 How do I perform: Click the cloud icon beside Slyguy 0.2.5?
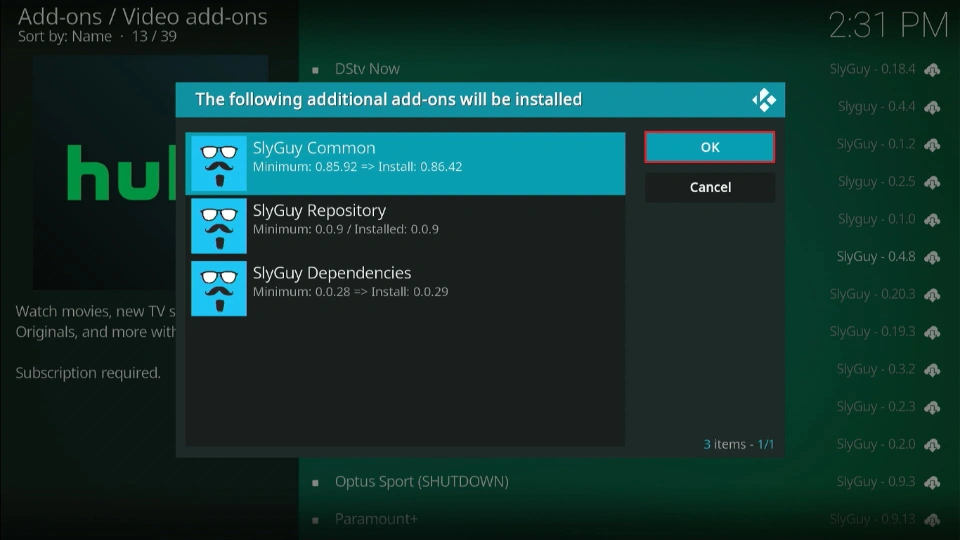pos(932,182)
